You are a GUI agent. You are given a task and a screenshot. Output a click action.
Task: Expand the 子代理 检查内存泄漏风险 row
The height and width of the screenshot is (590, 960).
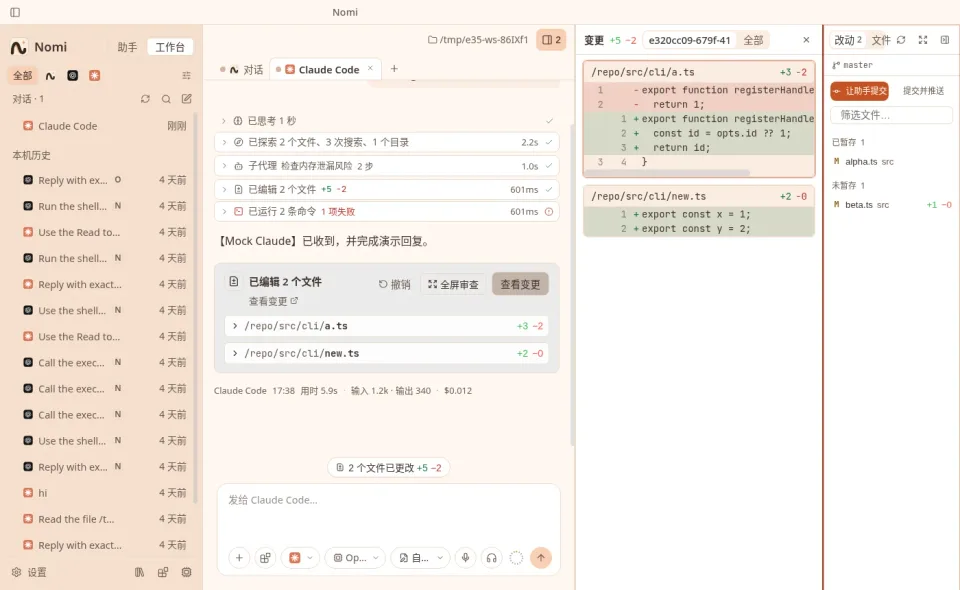click(387, 166)
